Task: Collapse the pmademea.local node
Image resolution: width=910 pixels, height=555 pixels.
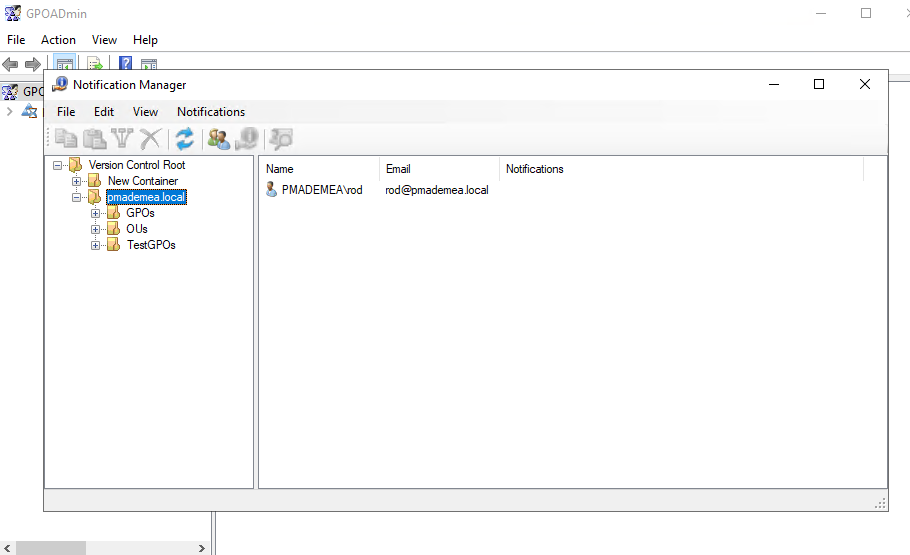Action: click(x=76, y=197)
